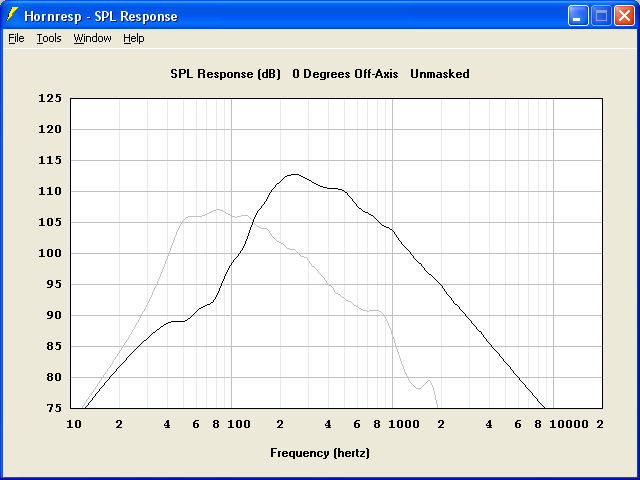Click the '0 Degrees Off-Axis' label

point(345,74)
